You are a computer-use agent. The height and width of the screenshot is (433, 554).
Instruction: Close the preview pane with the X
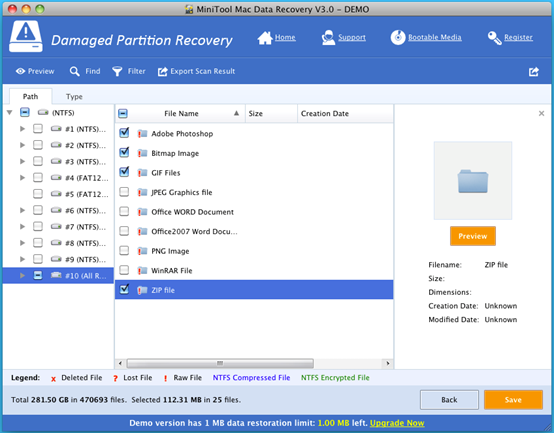point(541,113)
